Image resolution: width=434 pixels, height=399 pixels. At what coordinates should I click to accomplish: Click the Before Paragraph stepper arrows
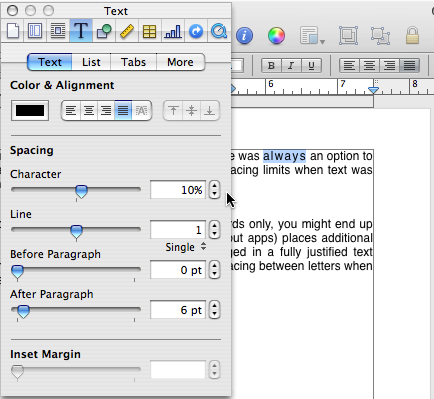(214, 270)
